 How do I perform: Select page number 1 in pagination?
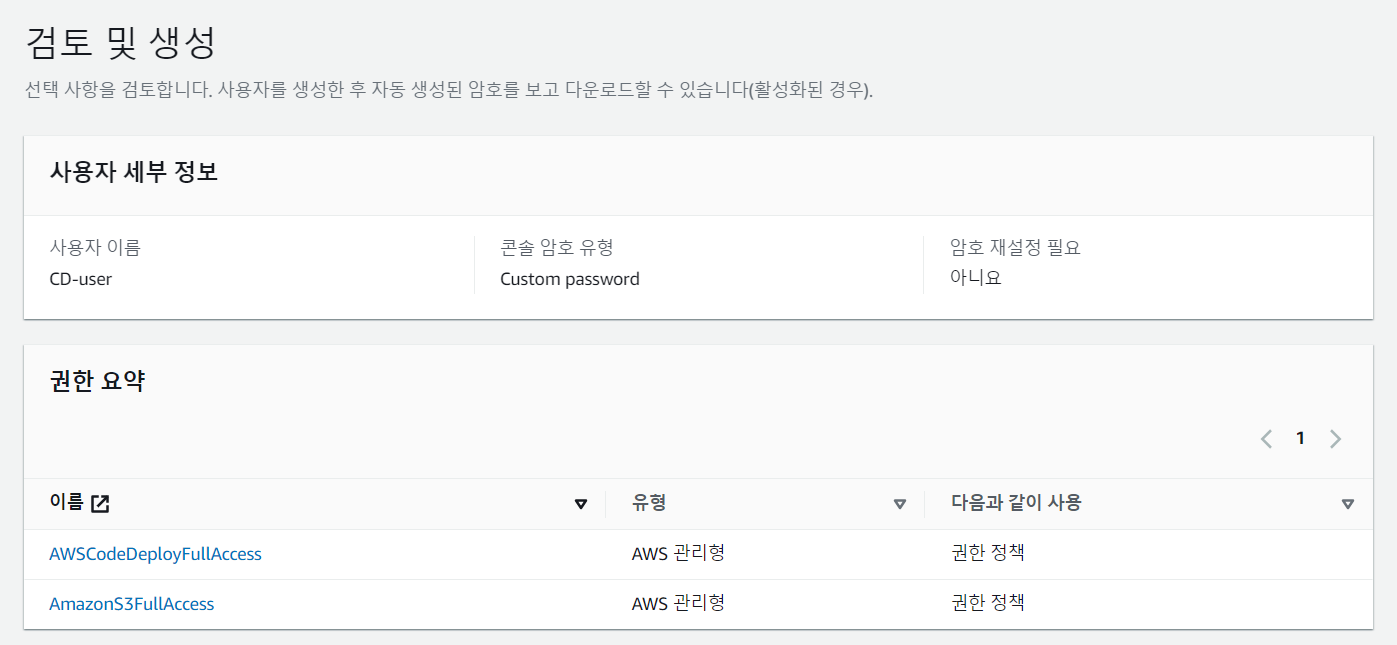[1300, 438]
